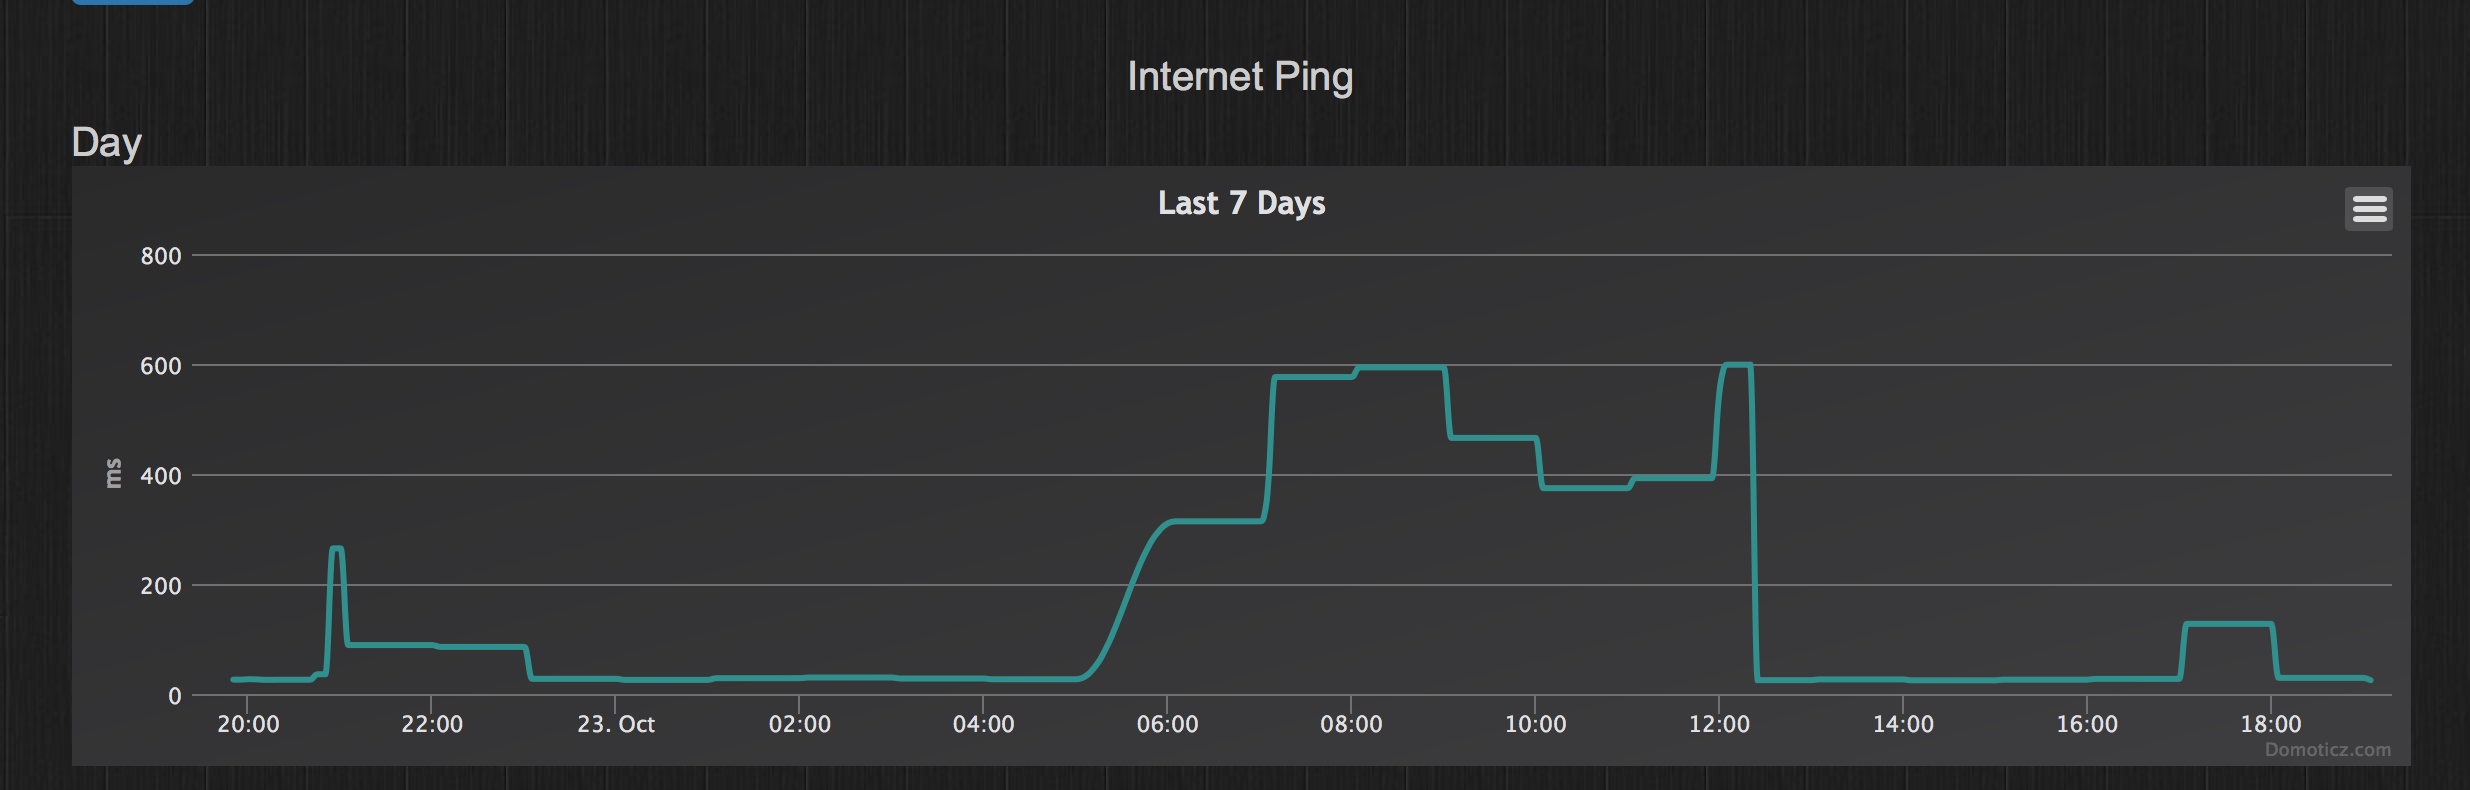
Task: Click the 600 ms plateau around 08:30
Action: [x=1401, y=368]
